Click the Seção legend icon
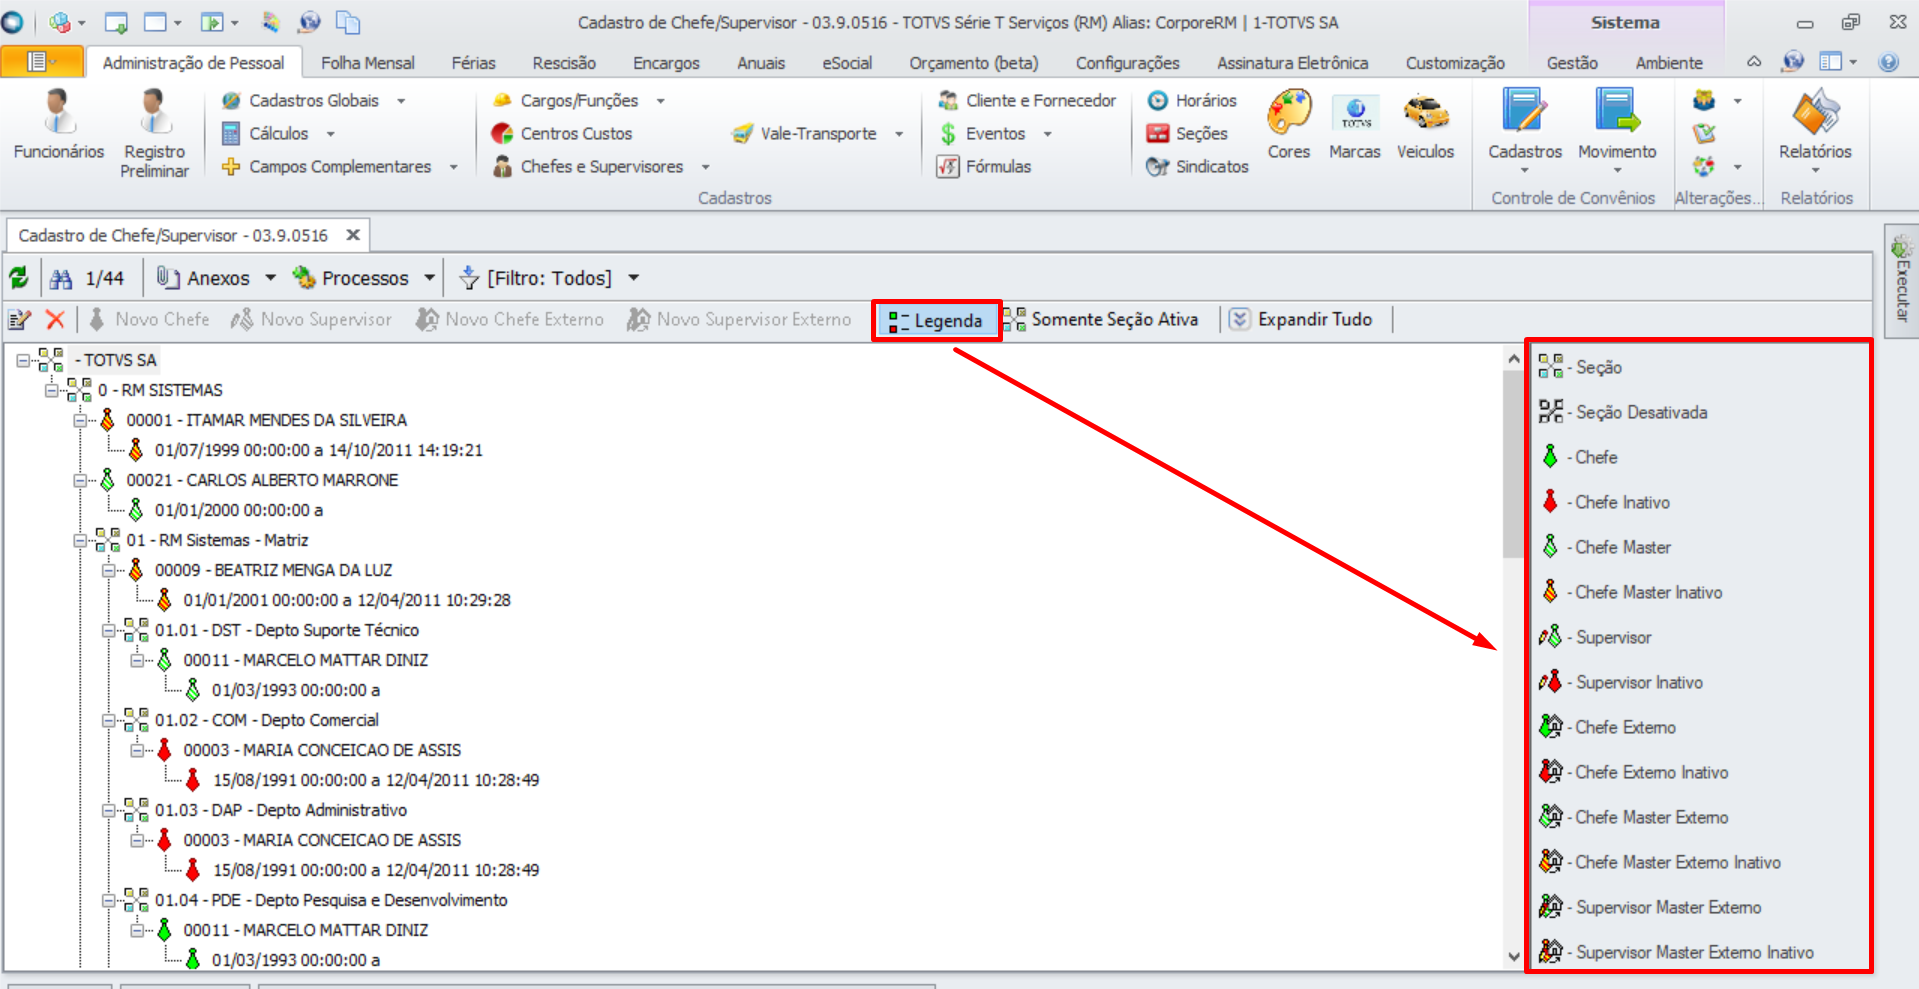The height and width of the screenshot is (989, 1919). 1551,367
